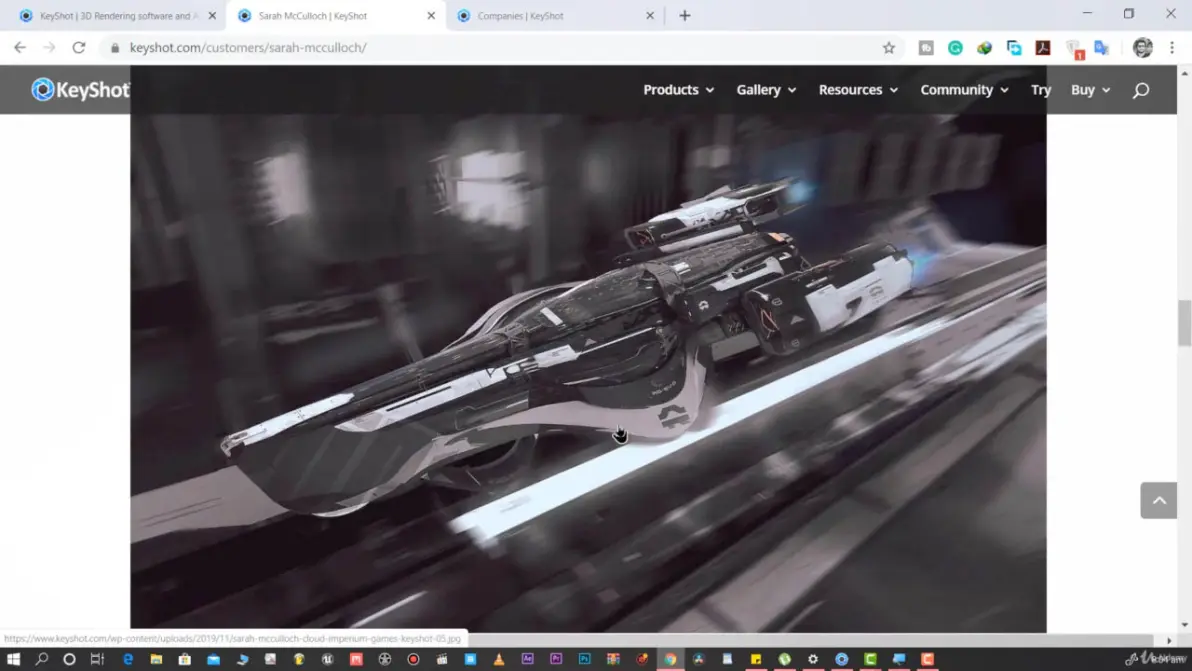Launch VLC media player from the taskbar
Image resolution: width=1192 pixels, height=671 pixels.
499,659
